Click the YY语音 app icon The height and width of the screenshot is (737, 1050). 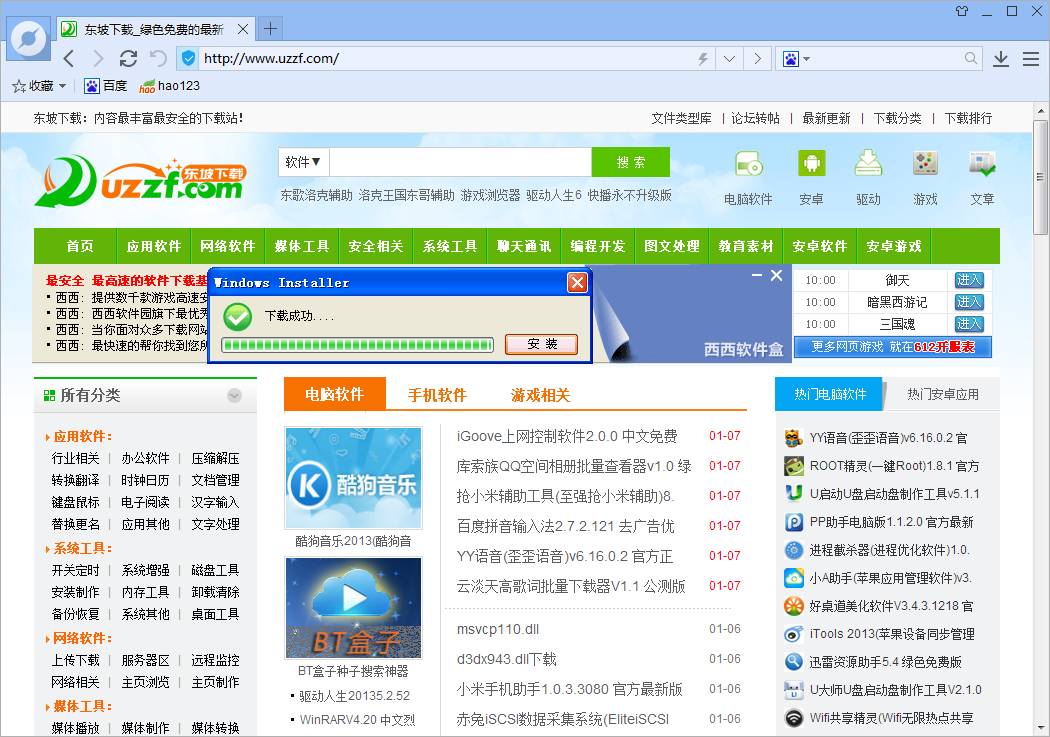coord(794,438)
